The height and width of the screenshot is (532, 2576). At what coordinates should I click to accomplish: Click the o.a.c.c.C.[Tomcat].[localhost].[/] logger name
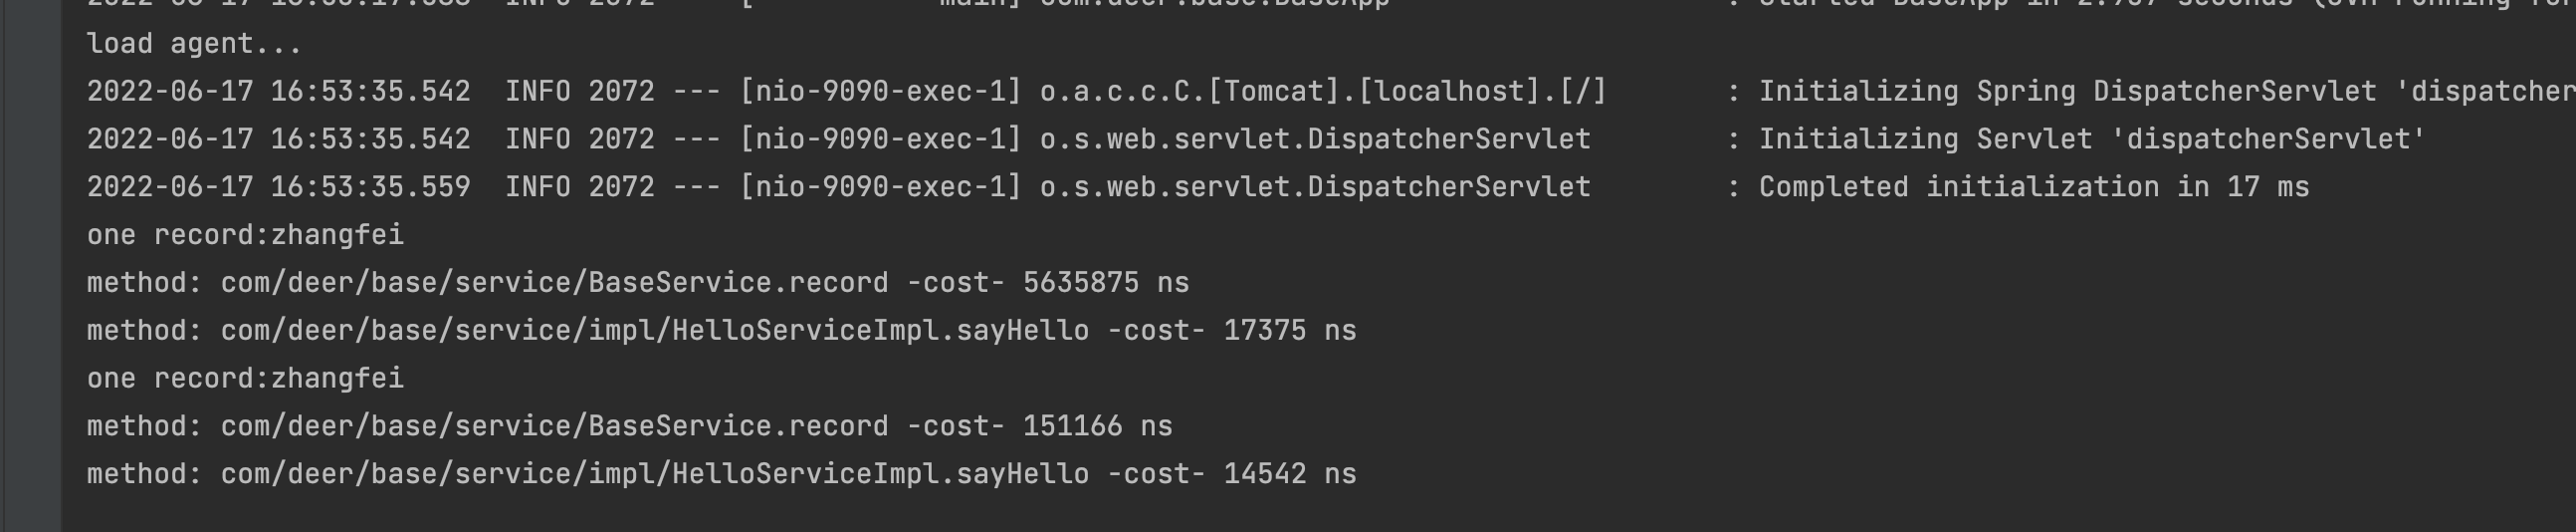click(x=1322, y=91)
